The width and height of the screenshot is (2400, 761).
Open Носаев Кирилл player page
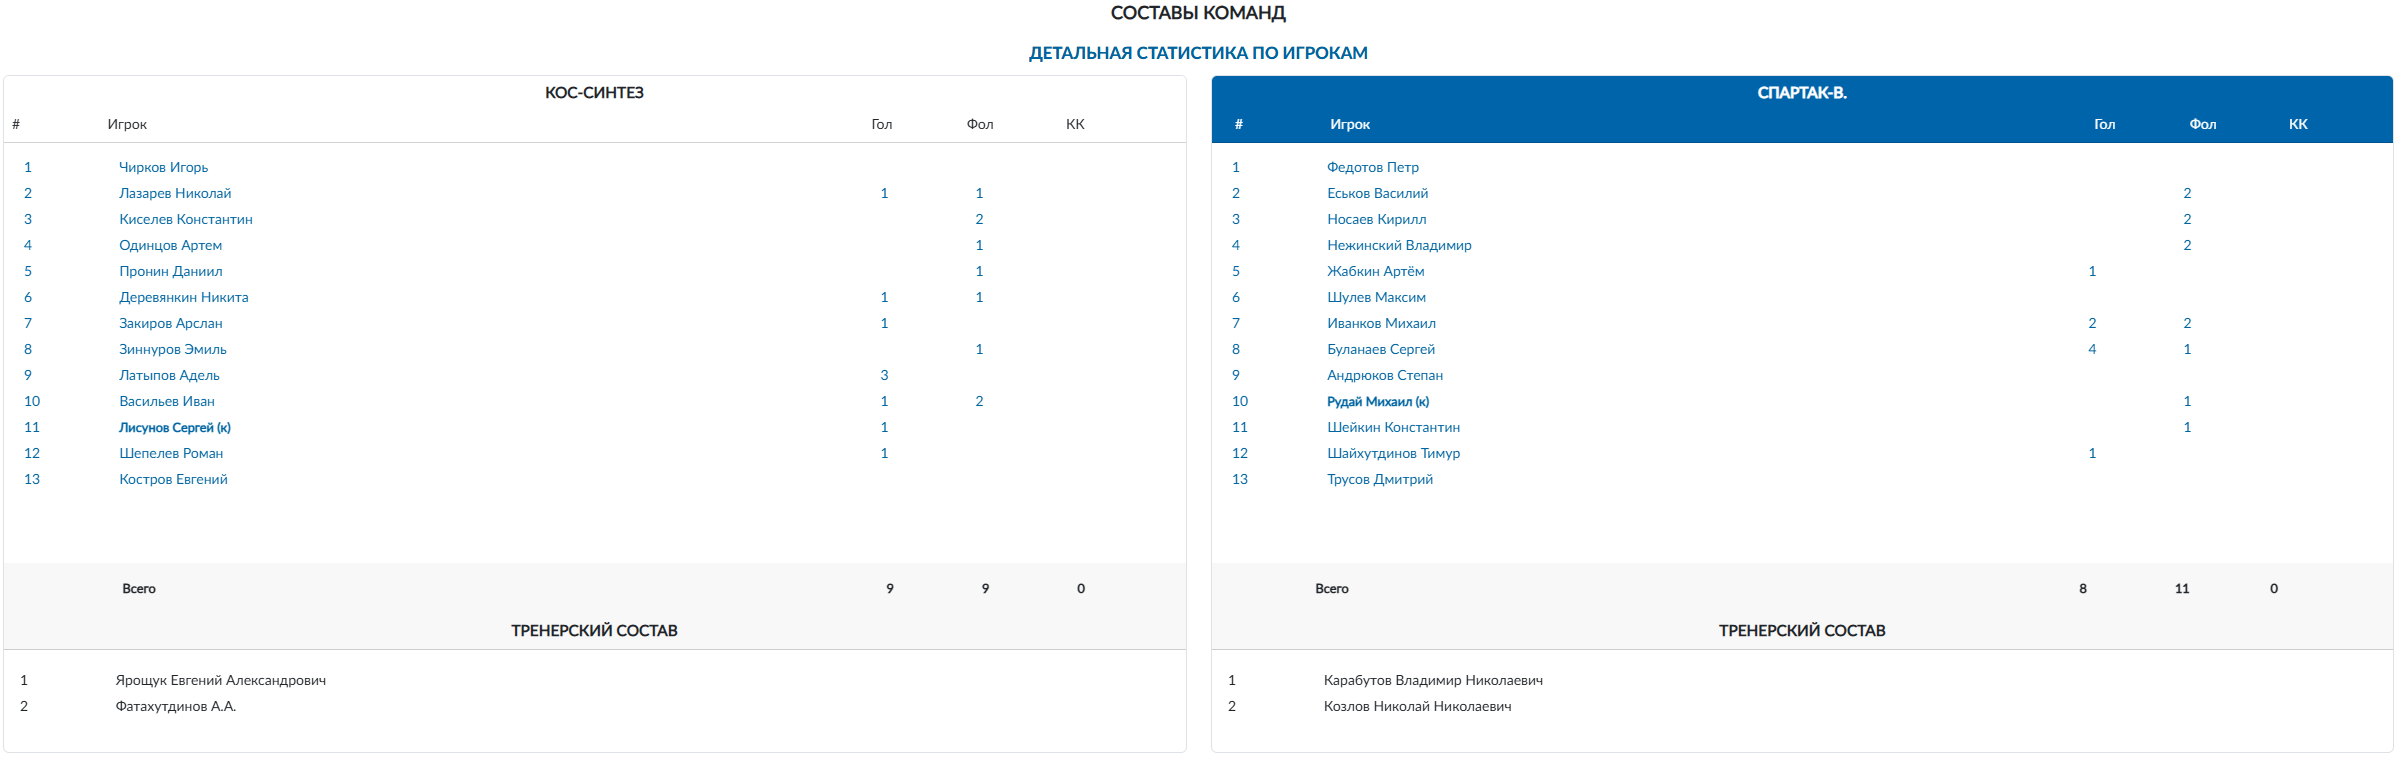point(1377,219)
